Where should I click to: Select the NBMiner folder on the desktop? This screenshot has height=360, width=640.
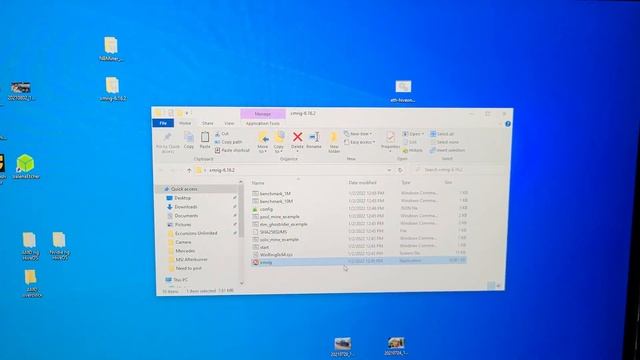tap(111, 49)
